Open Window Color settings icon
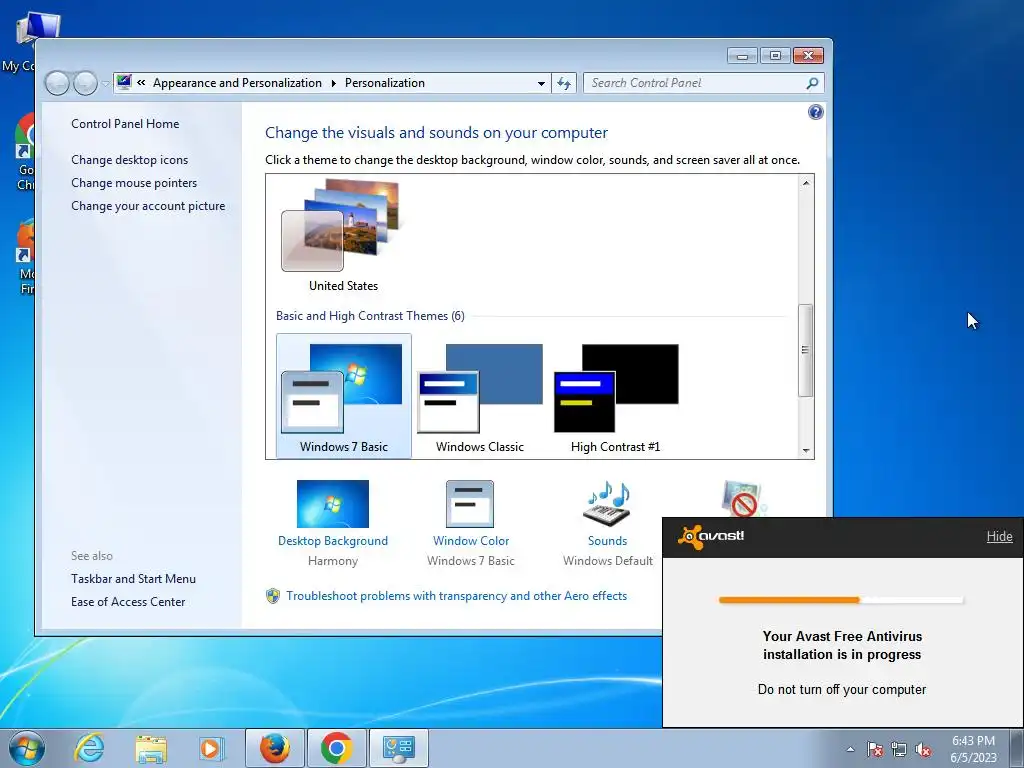1024x768 pixels. coord(470,504)
